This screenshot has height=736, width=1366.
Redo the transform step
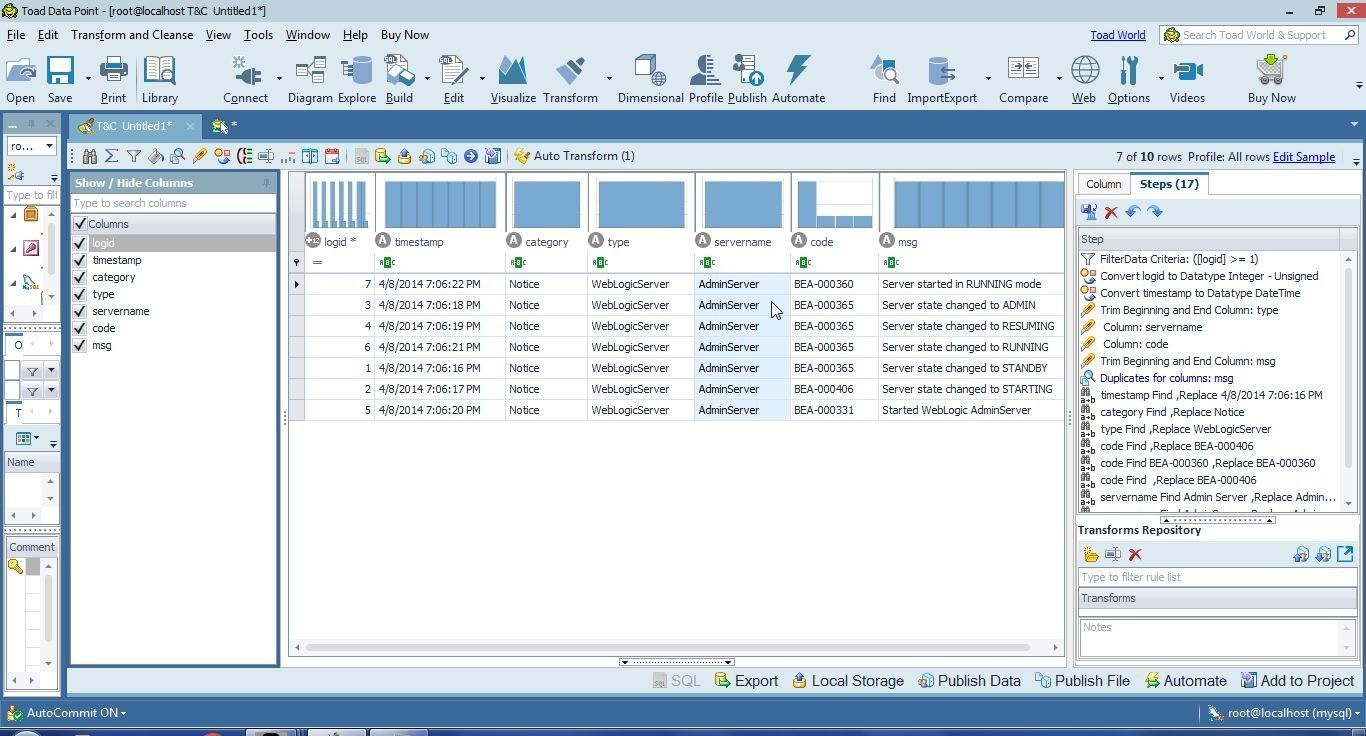[1155, 212]
